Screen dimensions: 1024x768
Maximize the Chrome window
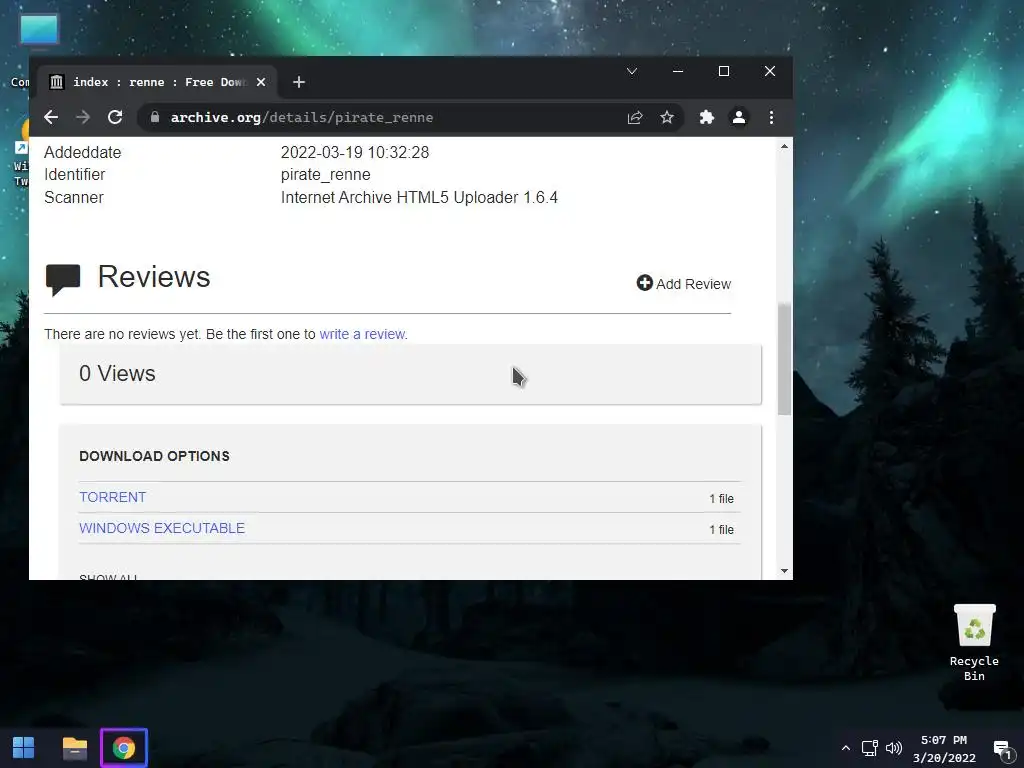pos(724,71)
